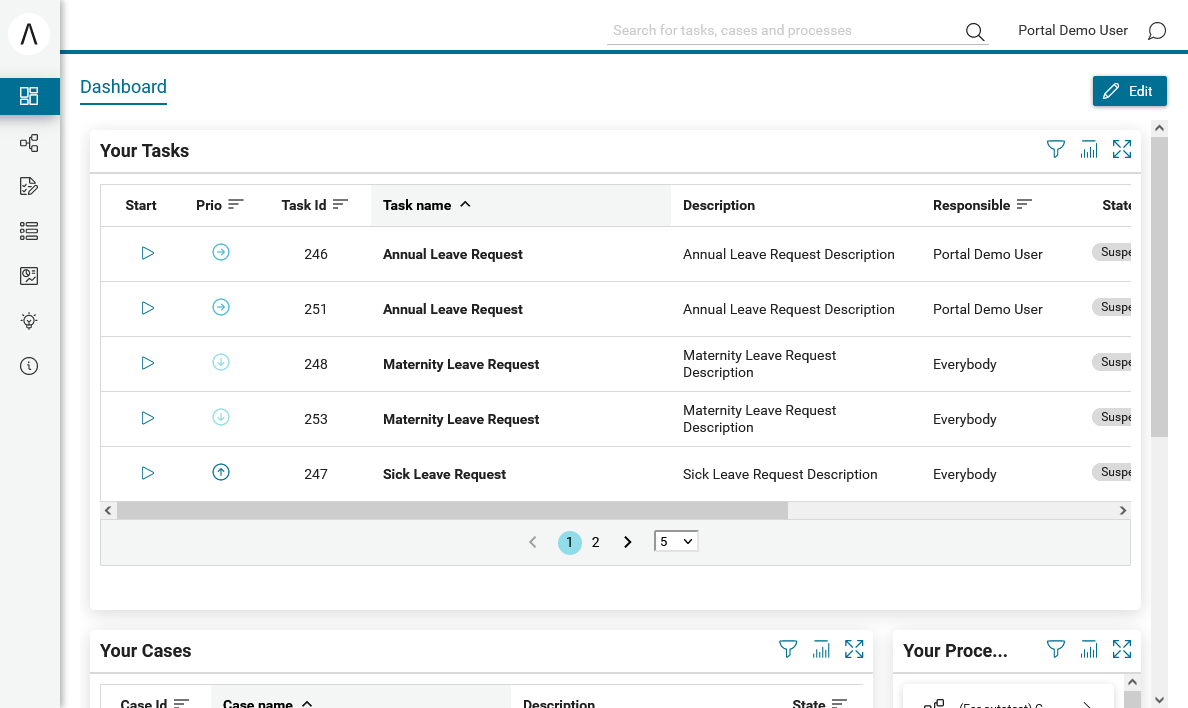Open the Dashboard tab
Screen dimensions: 1188x708
click(x=123, y=87)
